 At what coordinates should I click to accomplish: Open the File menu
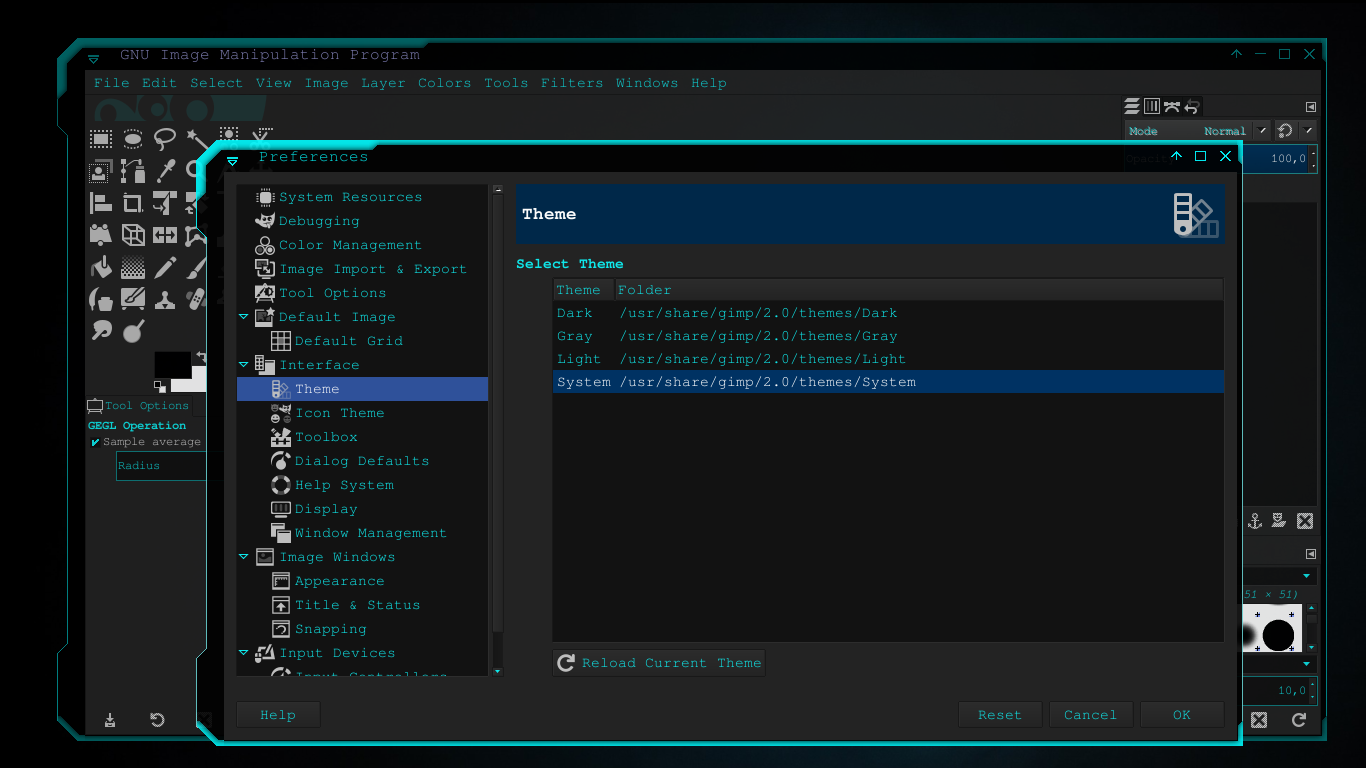coord(111,83)
